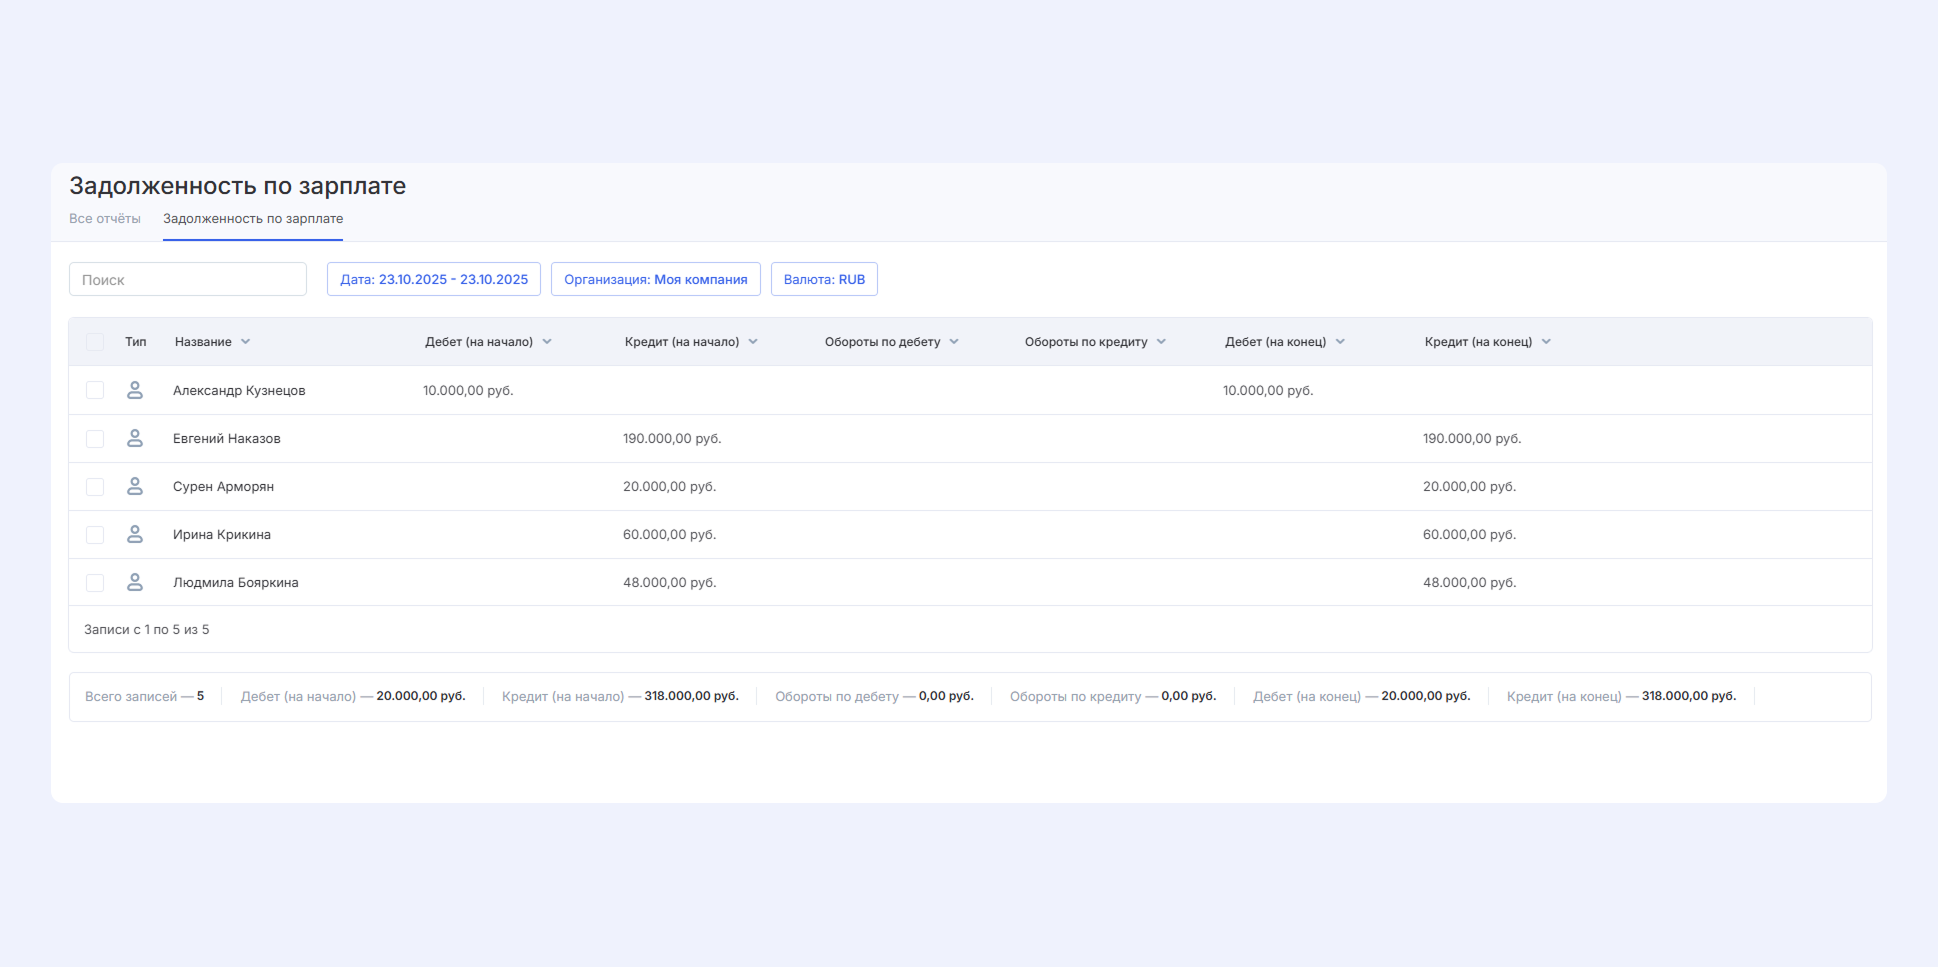Open the Дебет (на начало) column dropdown
Screen dimensions: 1938x967
(x=547, y=342)
